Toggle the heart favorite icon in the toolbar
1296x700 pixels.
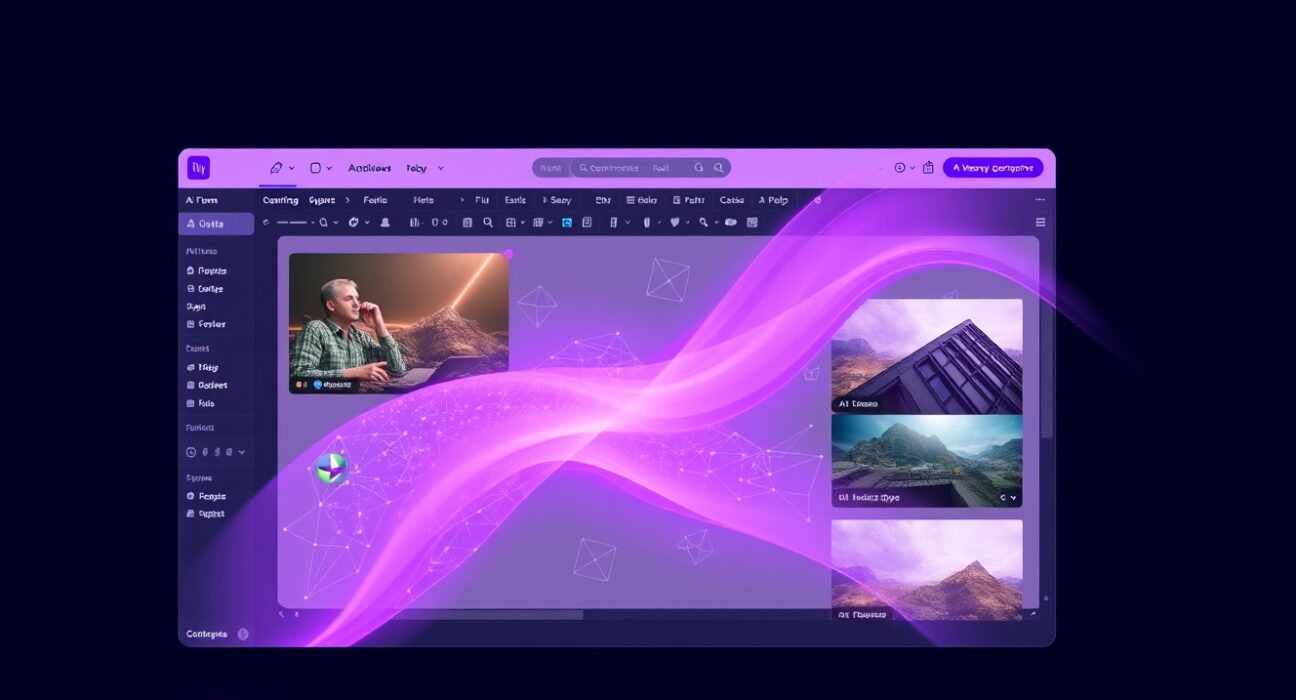point(675,222)
